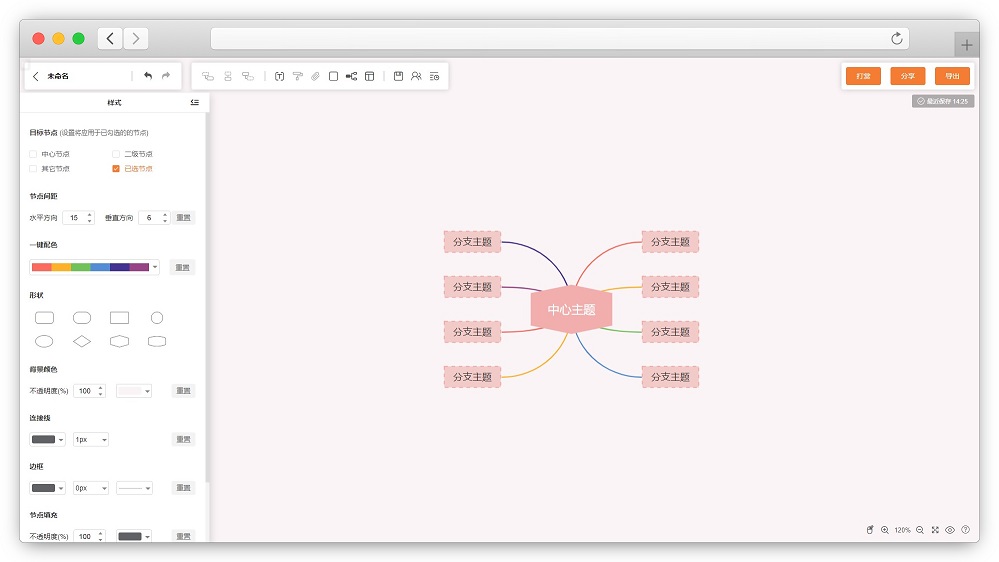Open the 背景颜色 color swatch picker
Screen dimensions: 999x562
[134, 391]
